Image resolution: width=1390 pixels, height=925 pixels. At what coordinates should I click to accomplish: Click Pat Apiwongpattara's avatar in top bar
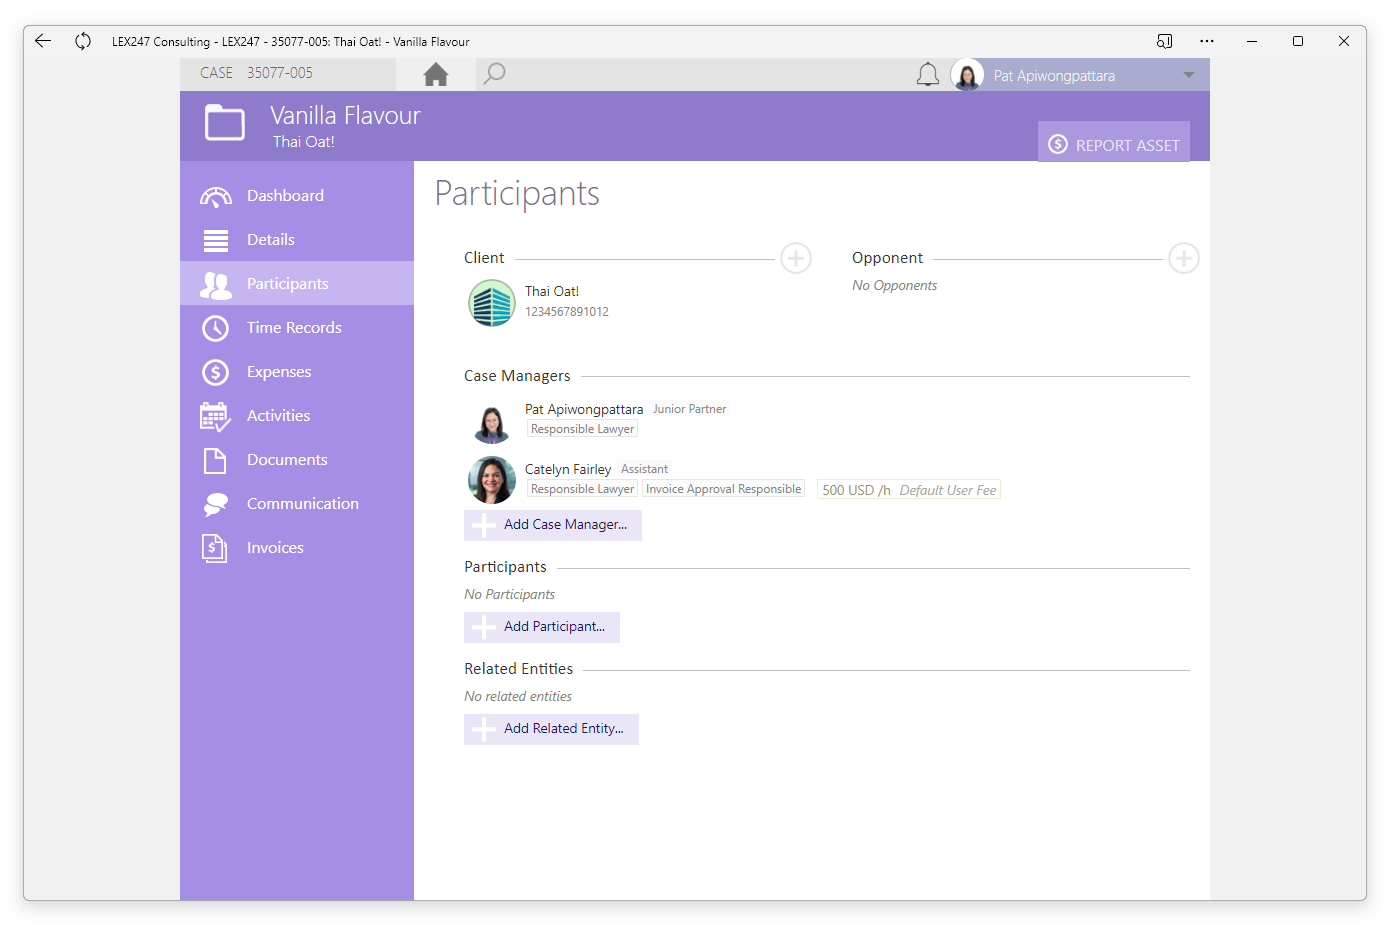coord(967,75)
